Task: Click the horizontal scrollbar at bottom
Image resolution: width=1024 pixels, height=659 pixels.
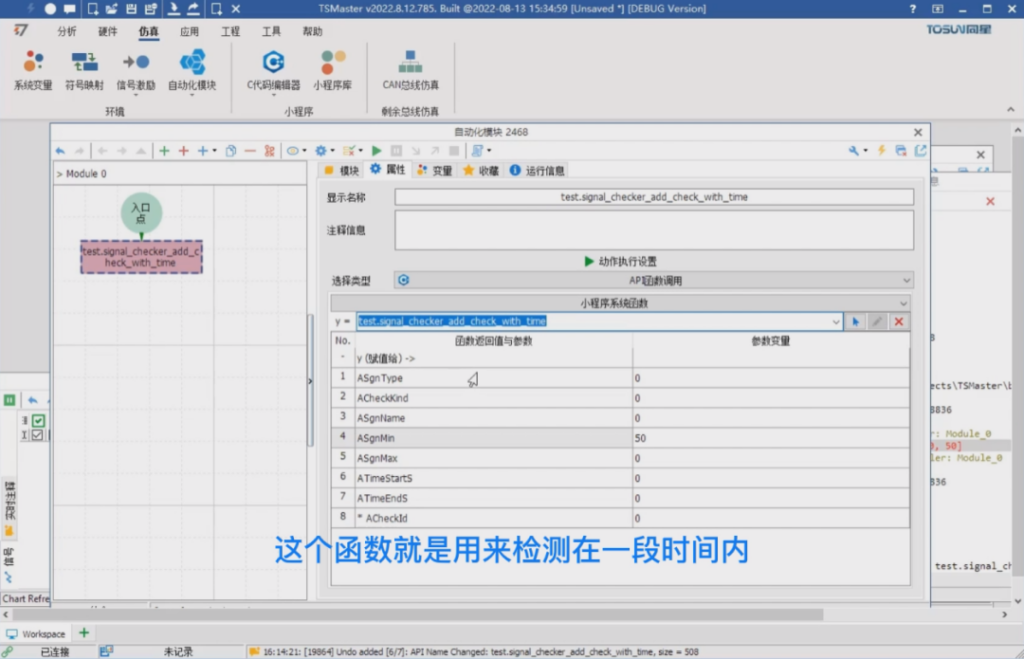Action: click(x=418, y=615)
